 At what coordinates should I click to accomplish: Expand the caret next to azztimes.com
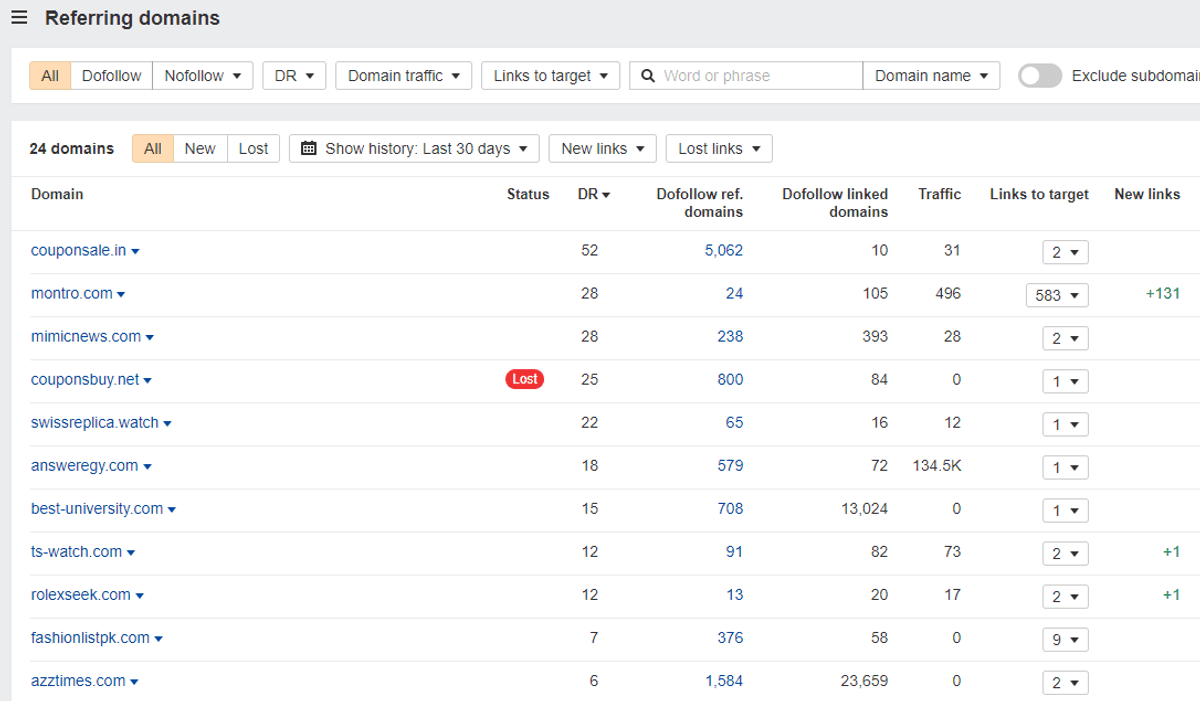134,682
